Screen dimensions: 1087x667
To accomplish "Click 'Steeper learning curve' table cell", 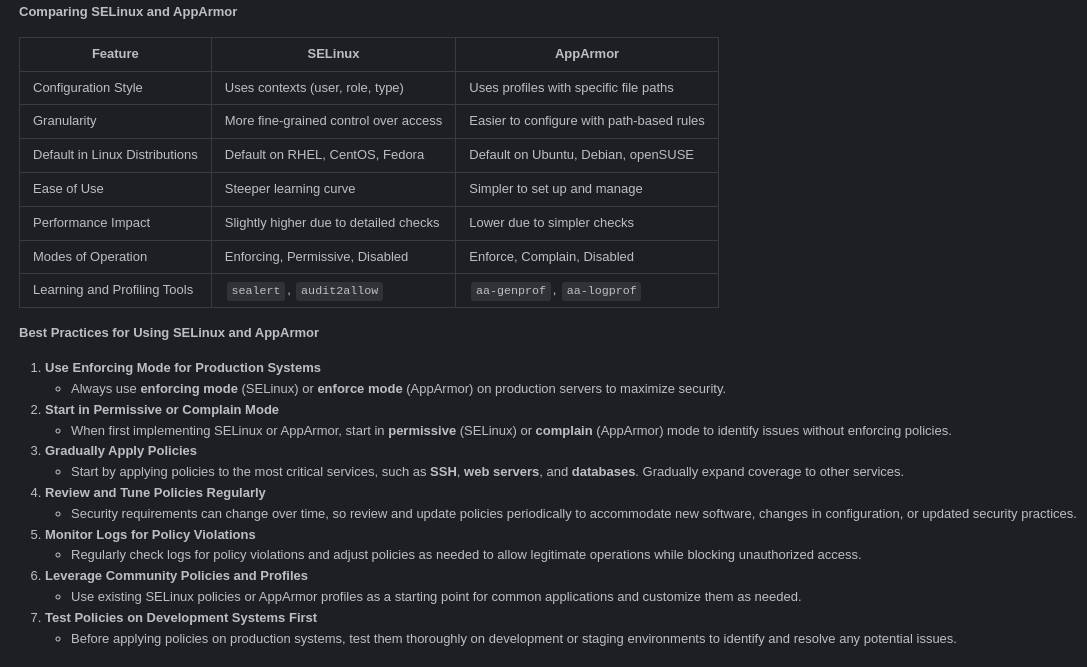I will point(290,189).
